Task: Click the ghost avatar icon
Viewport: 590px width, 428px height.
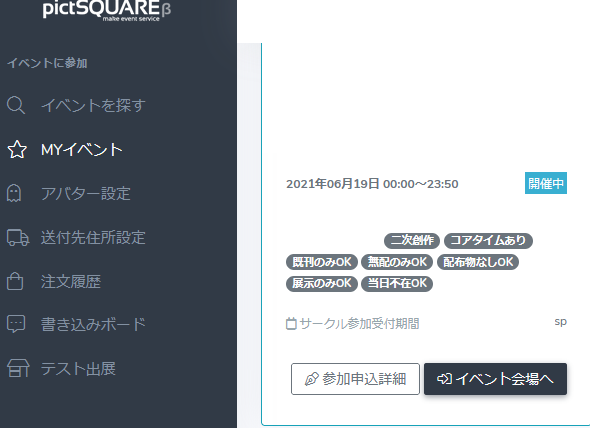Action: click(14, 193)
